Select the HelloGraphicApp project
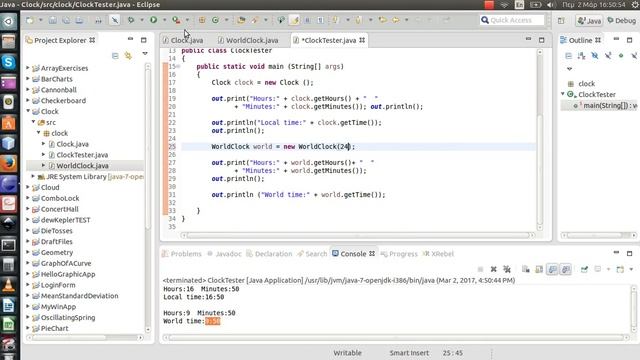The width and height of the screenshot is (640, 360). 68,274
